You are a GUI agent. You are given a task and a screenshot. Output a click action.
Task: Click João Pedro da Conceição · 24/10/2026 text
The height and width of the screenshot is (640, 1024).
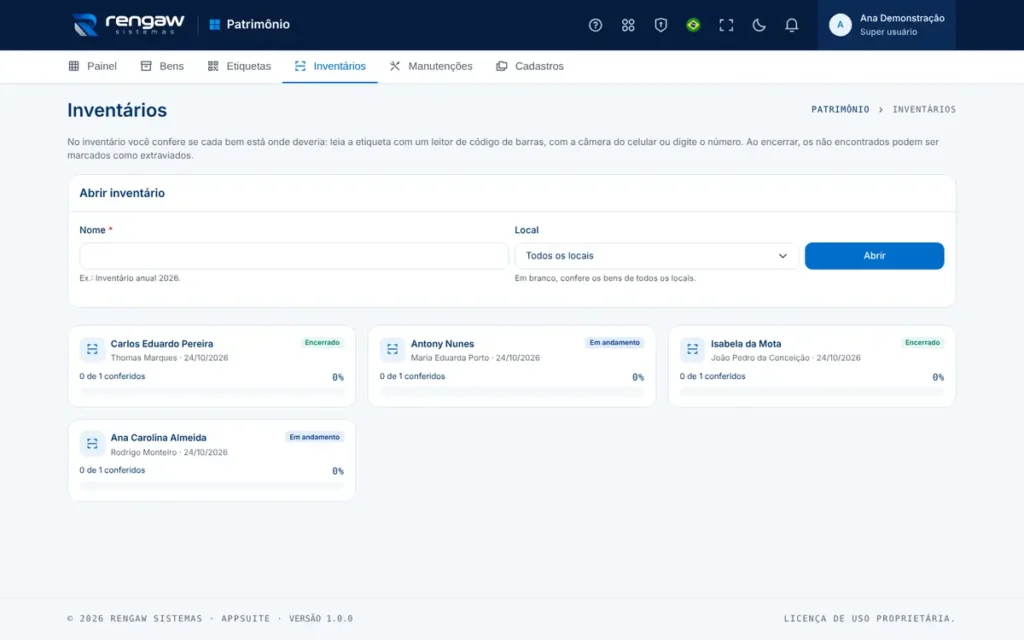[786, 358]
